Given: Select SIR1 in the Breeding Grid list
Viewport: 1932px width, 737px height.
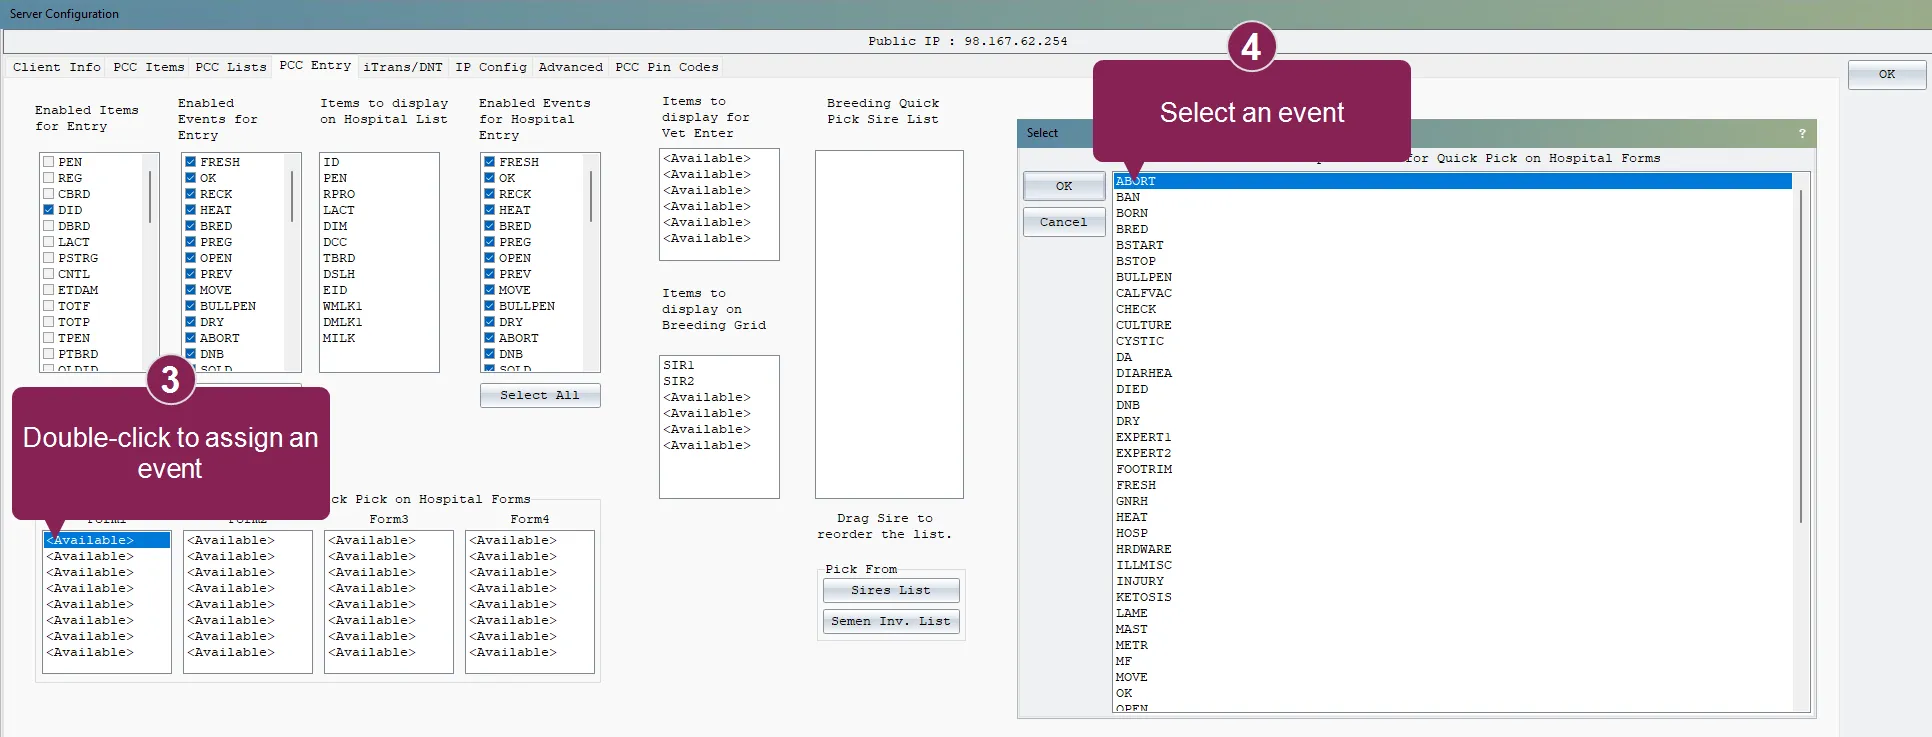Looking at the screenshot, I should [x=679, y=365].
